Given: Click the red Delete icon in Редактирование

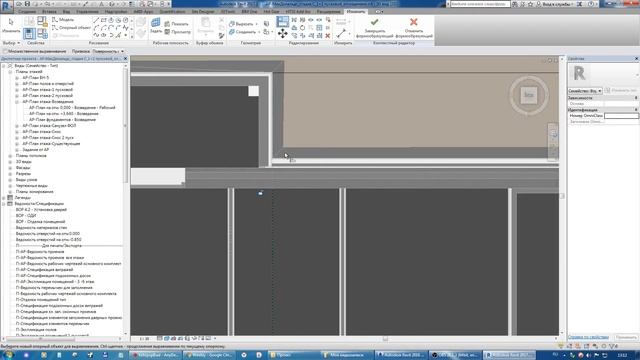Looking at the screenshot, I should tap(327, 36).
